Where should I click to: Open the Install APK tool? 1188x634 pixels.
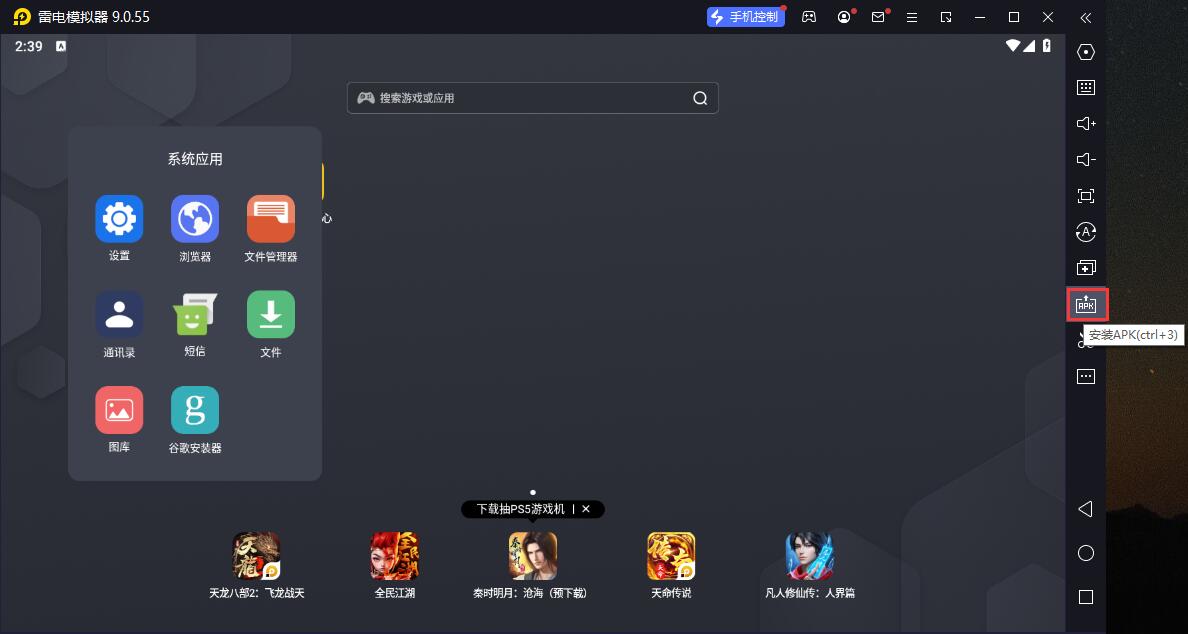click(x=1086, y=304)
